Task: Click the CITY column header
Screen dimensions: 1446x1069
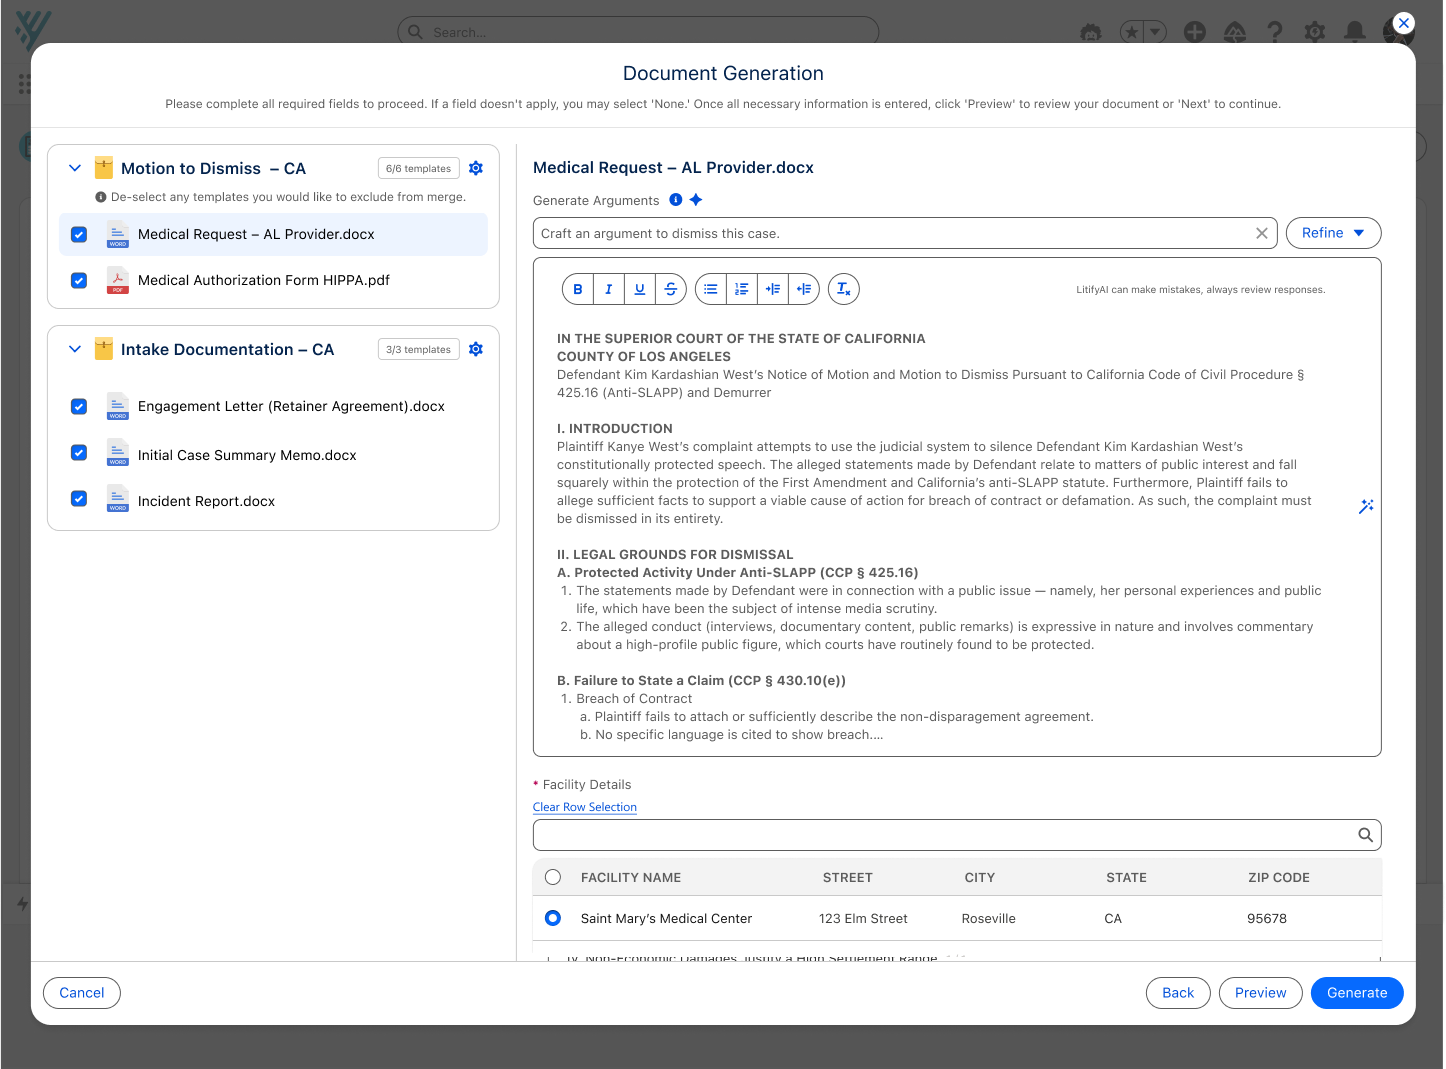Action: click(x=980, y=877)
